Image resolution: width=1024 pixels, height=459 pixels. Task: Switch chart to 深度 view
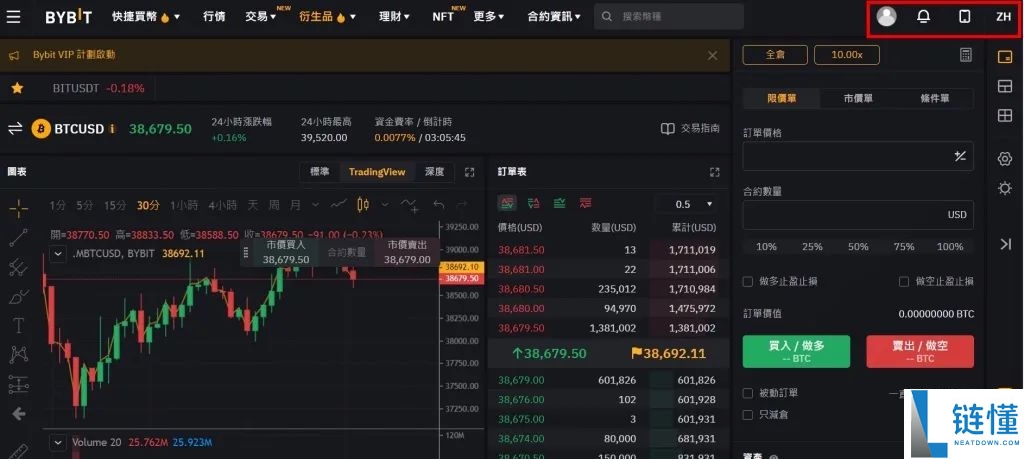tap(434, 172)
